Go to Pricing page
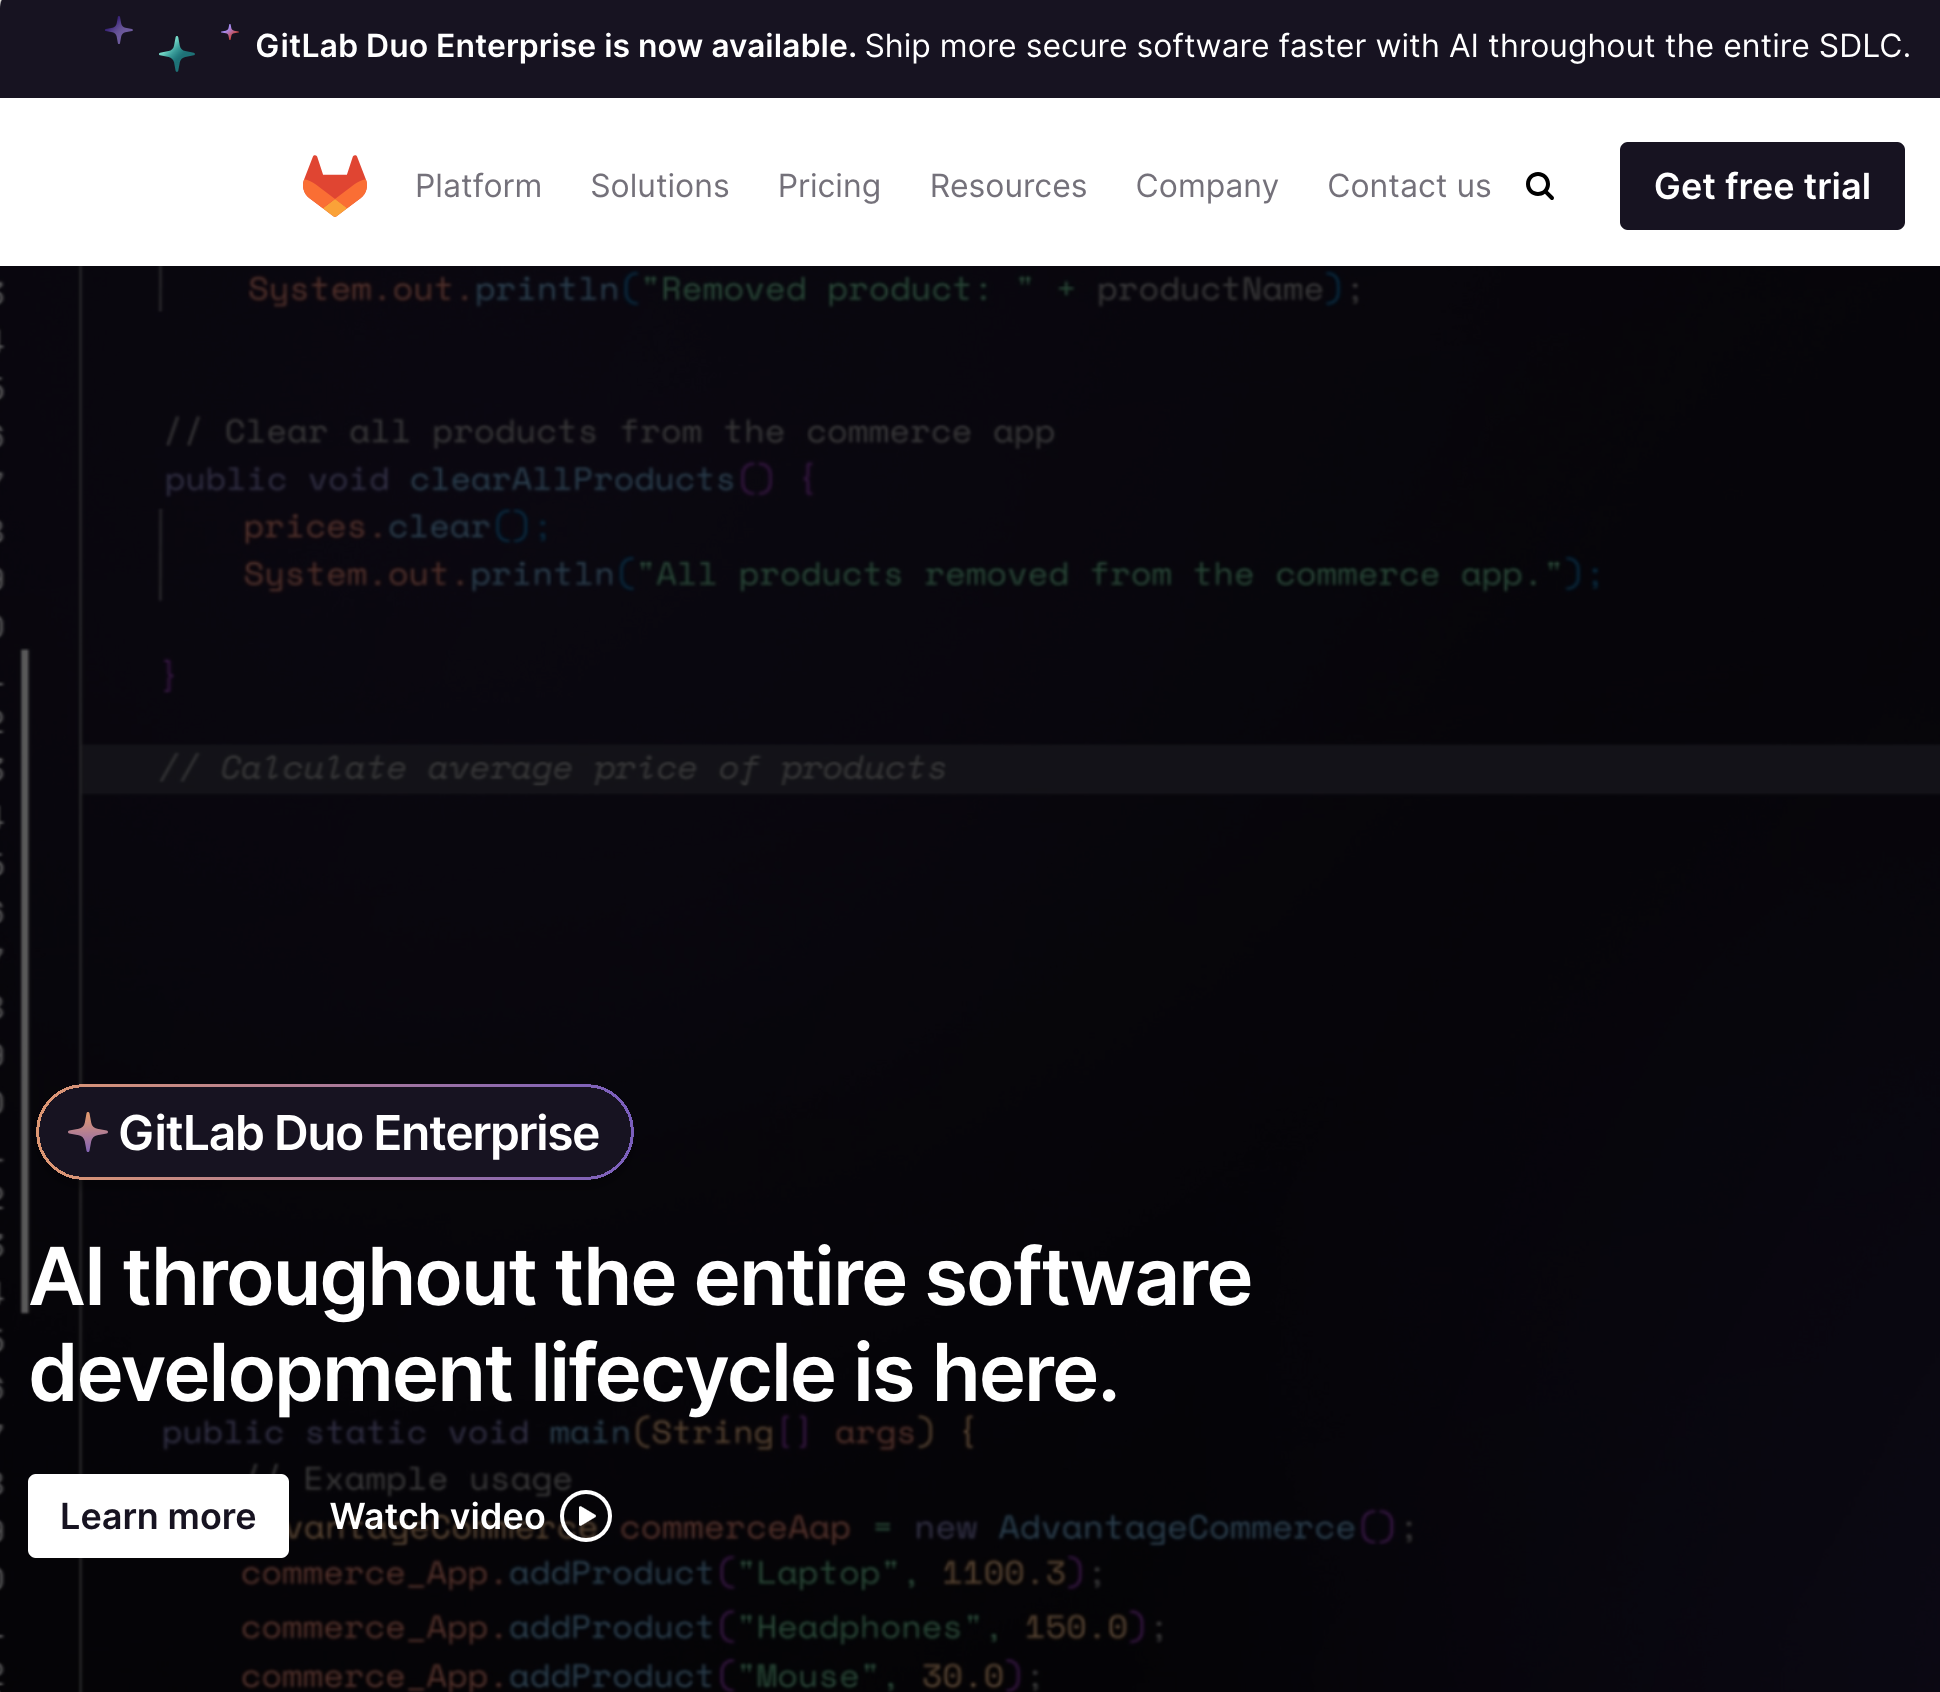 coord(829,186)
